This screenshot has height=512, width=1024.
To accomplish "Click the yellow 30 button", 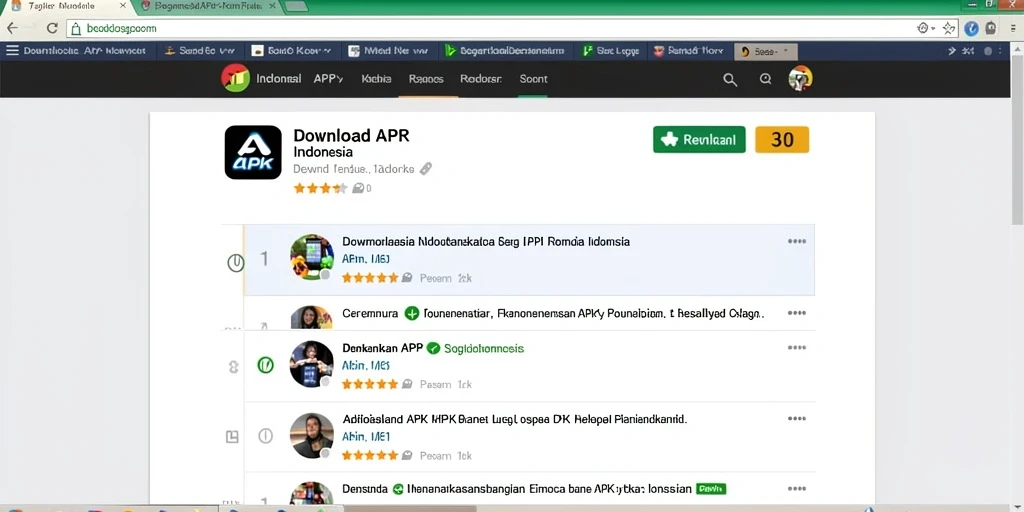I will point(782,139).
